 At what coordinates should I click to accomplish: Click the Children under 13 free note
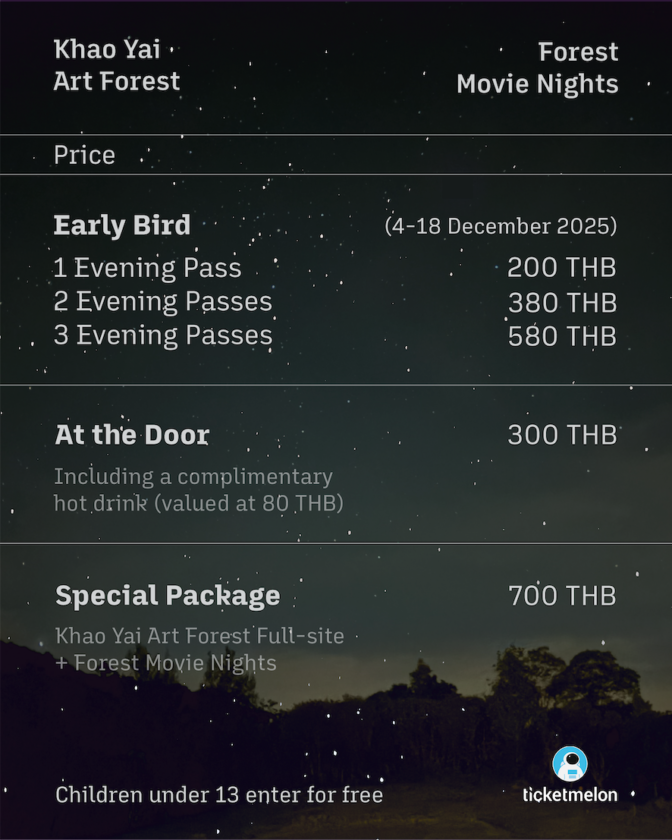point(219,795)
